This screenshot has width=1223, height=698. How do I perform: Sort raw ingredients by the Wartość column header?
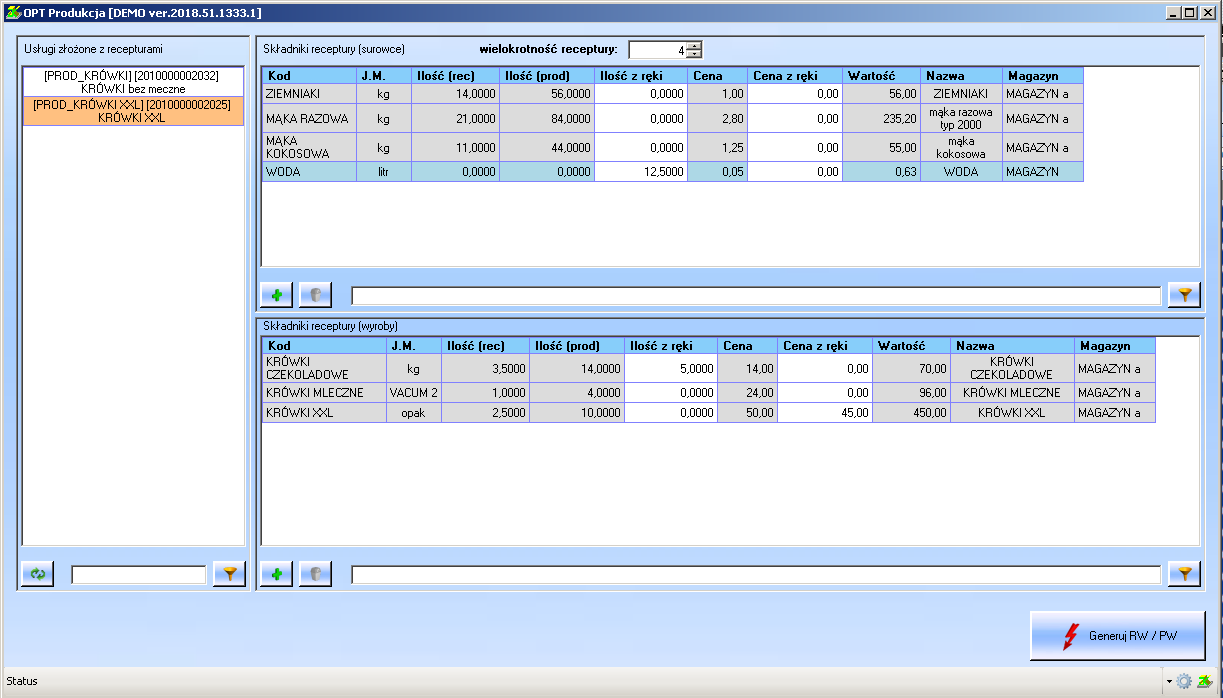(x=881, y=75)
